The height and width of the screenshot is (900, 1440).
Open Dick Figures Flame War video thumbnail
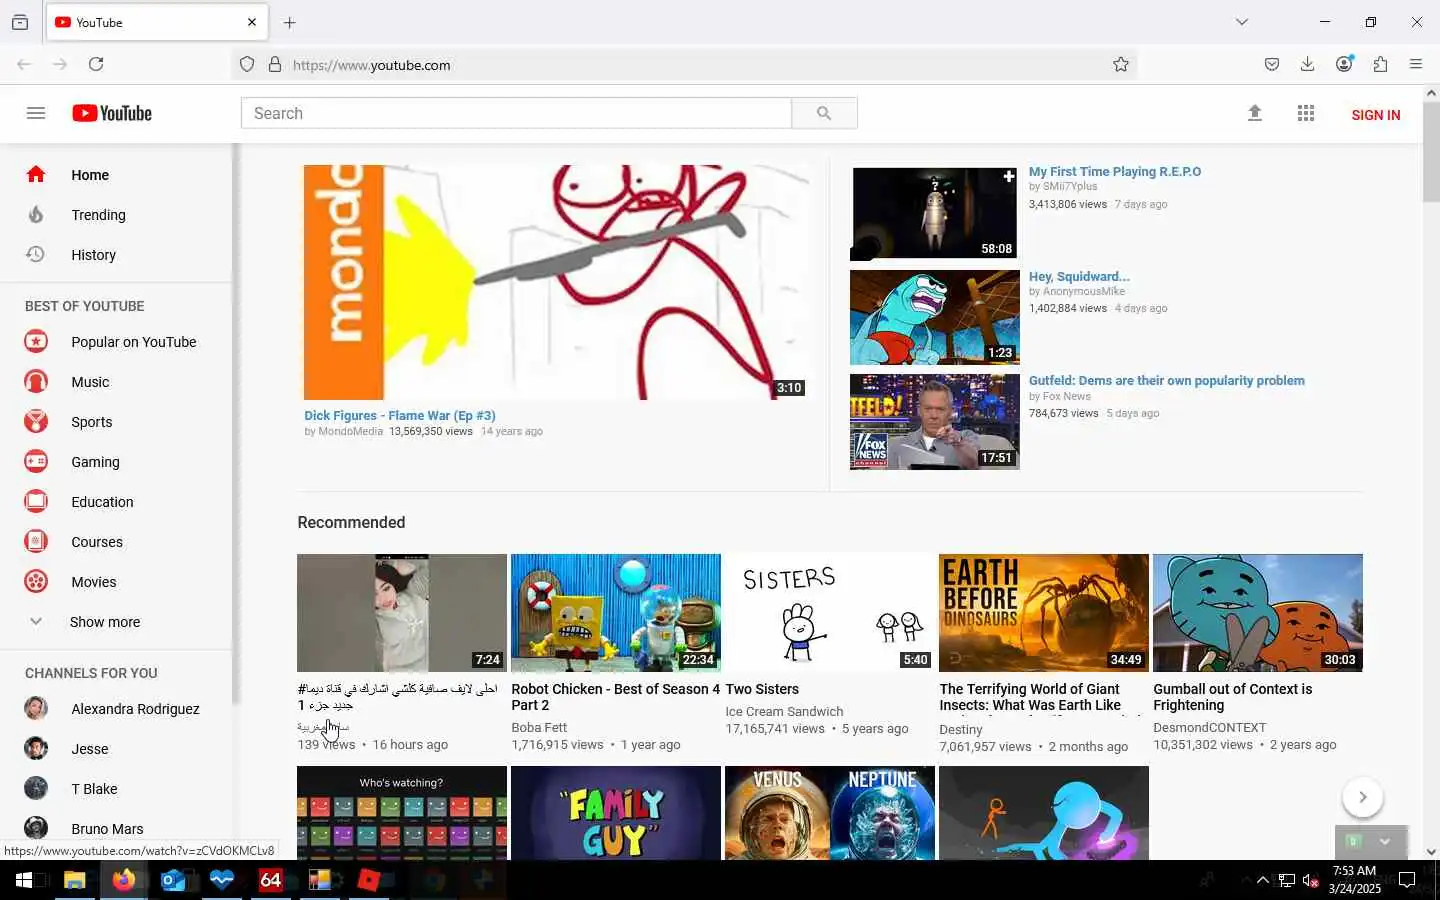click(557, 282)
